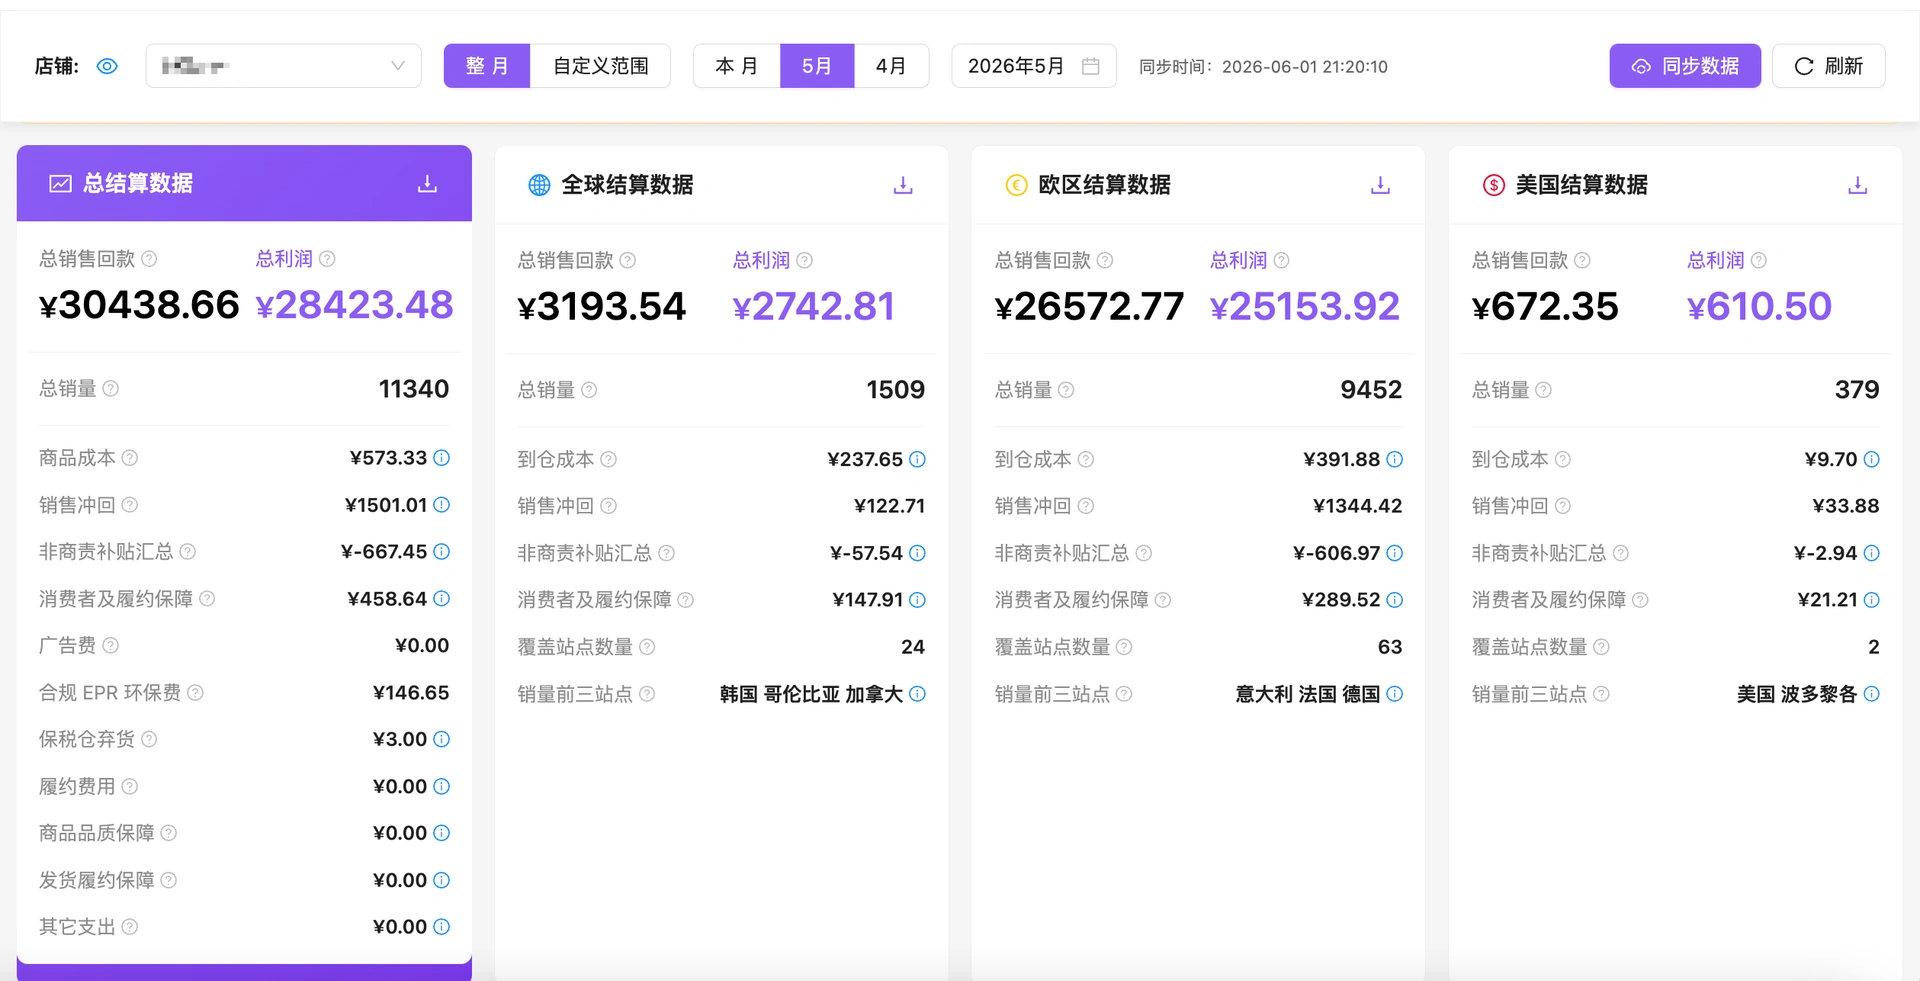The image size is (1920, 981).
Task: Download 美国结算数据 report
Action: click(1857, 185)
